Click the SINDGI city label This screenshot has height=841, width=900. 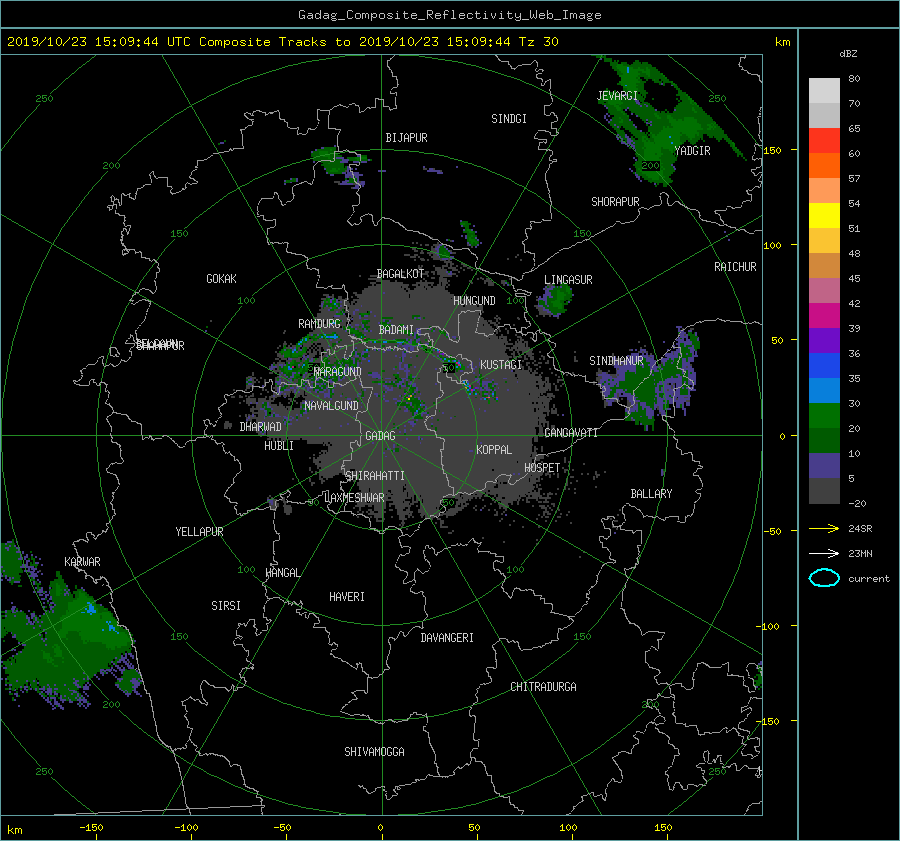(x=509, y=119)
